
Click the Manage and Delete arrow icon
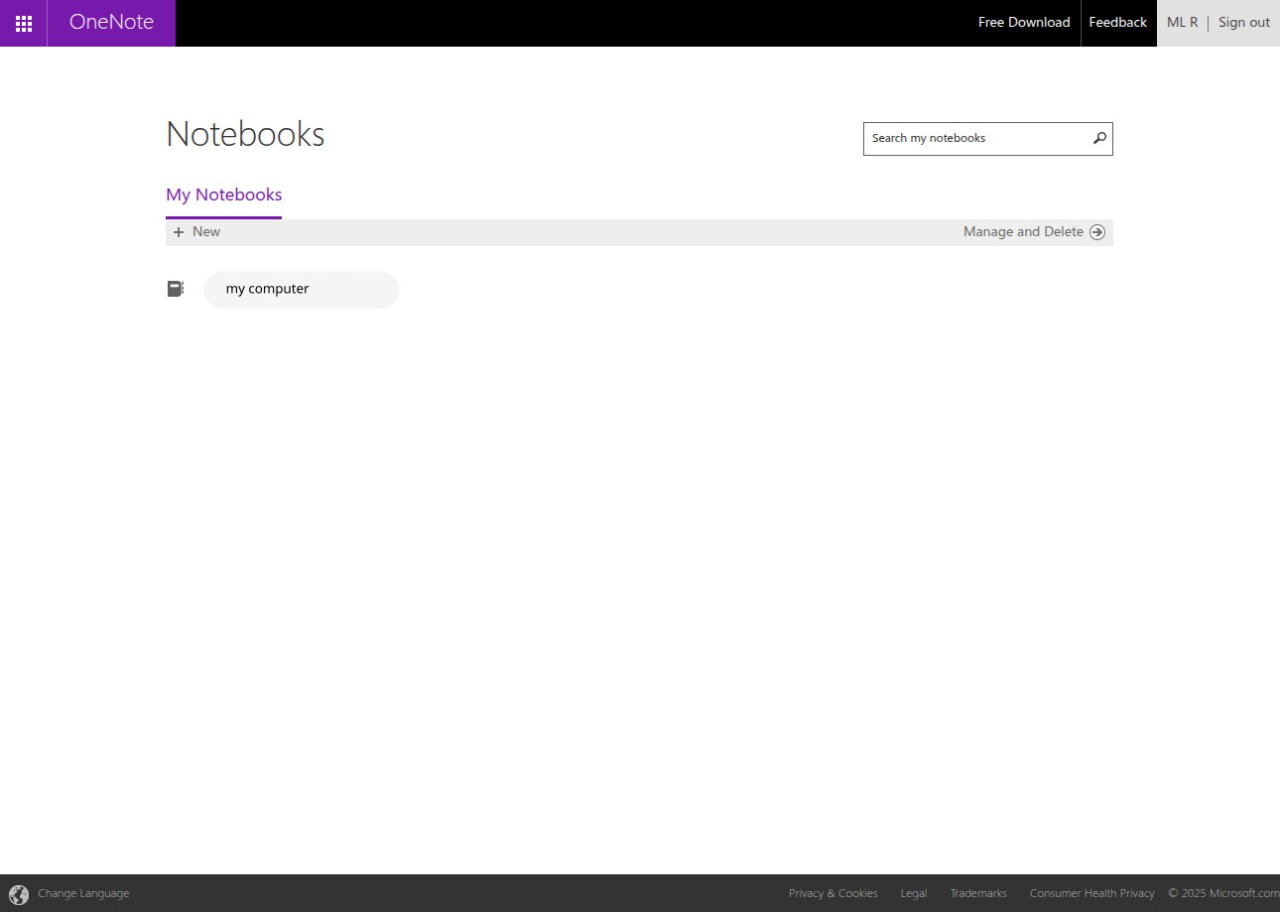[x=1097, y=231]
